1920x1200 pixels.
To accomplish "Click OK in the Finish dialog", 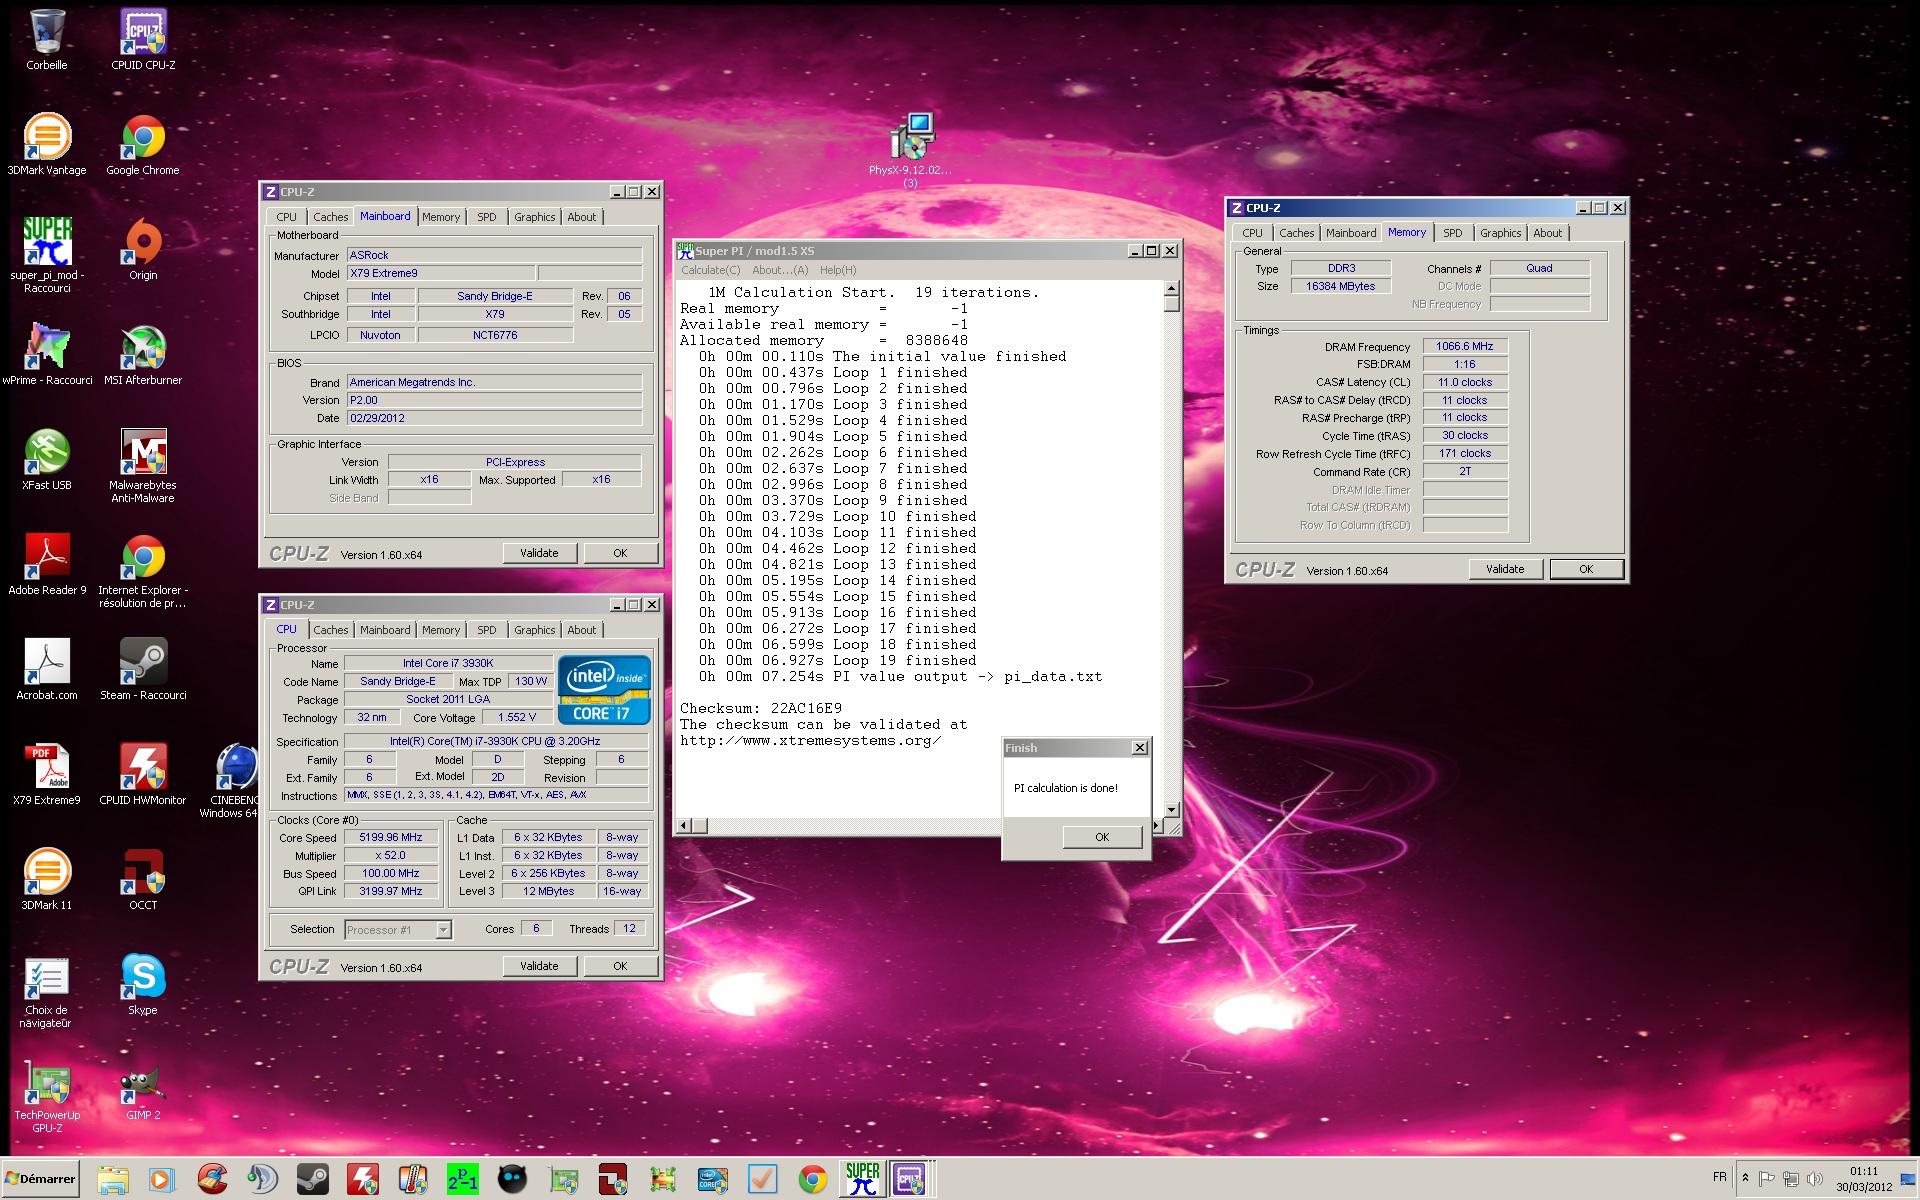I will [x=1102, y=837].
